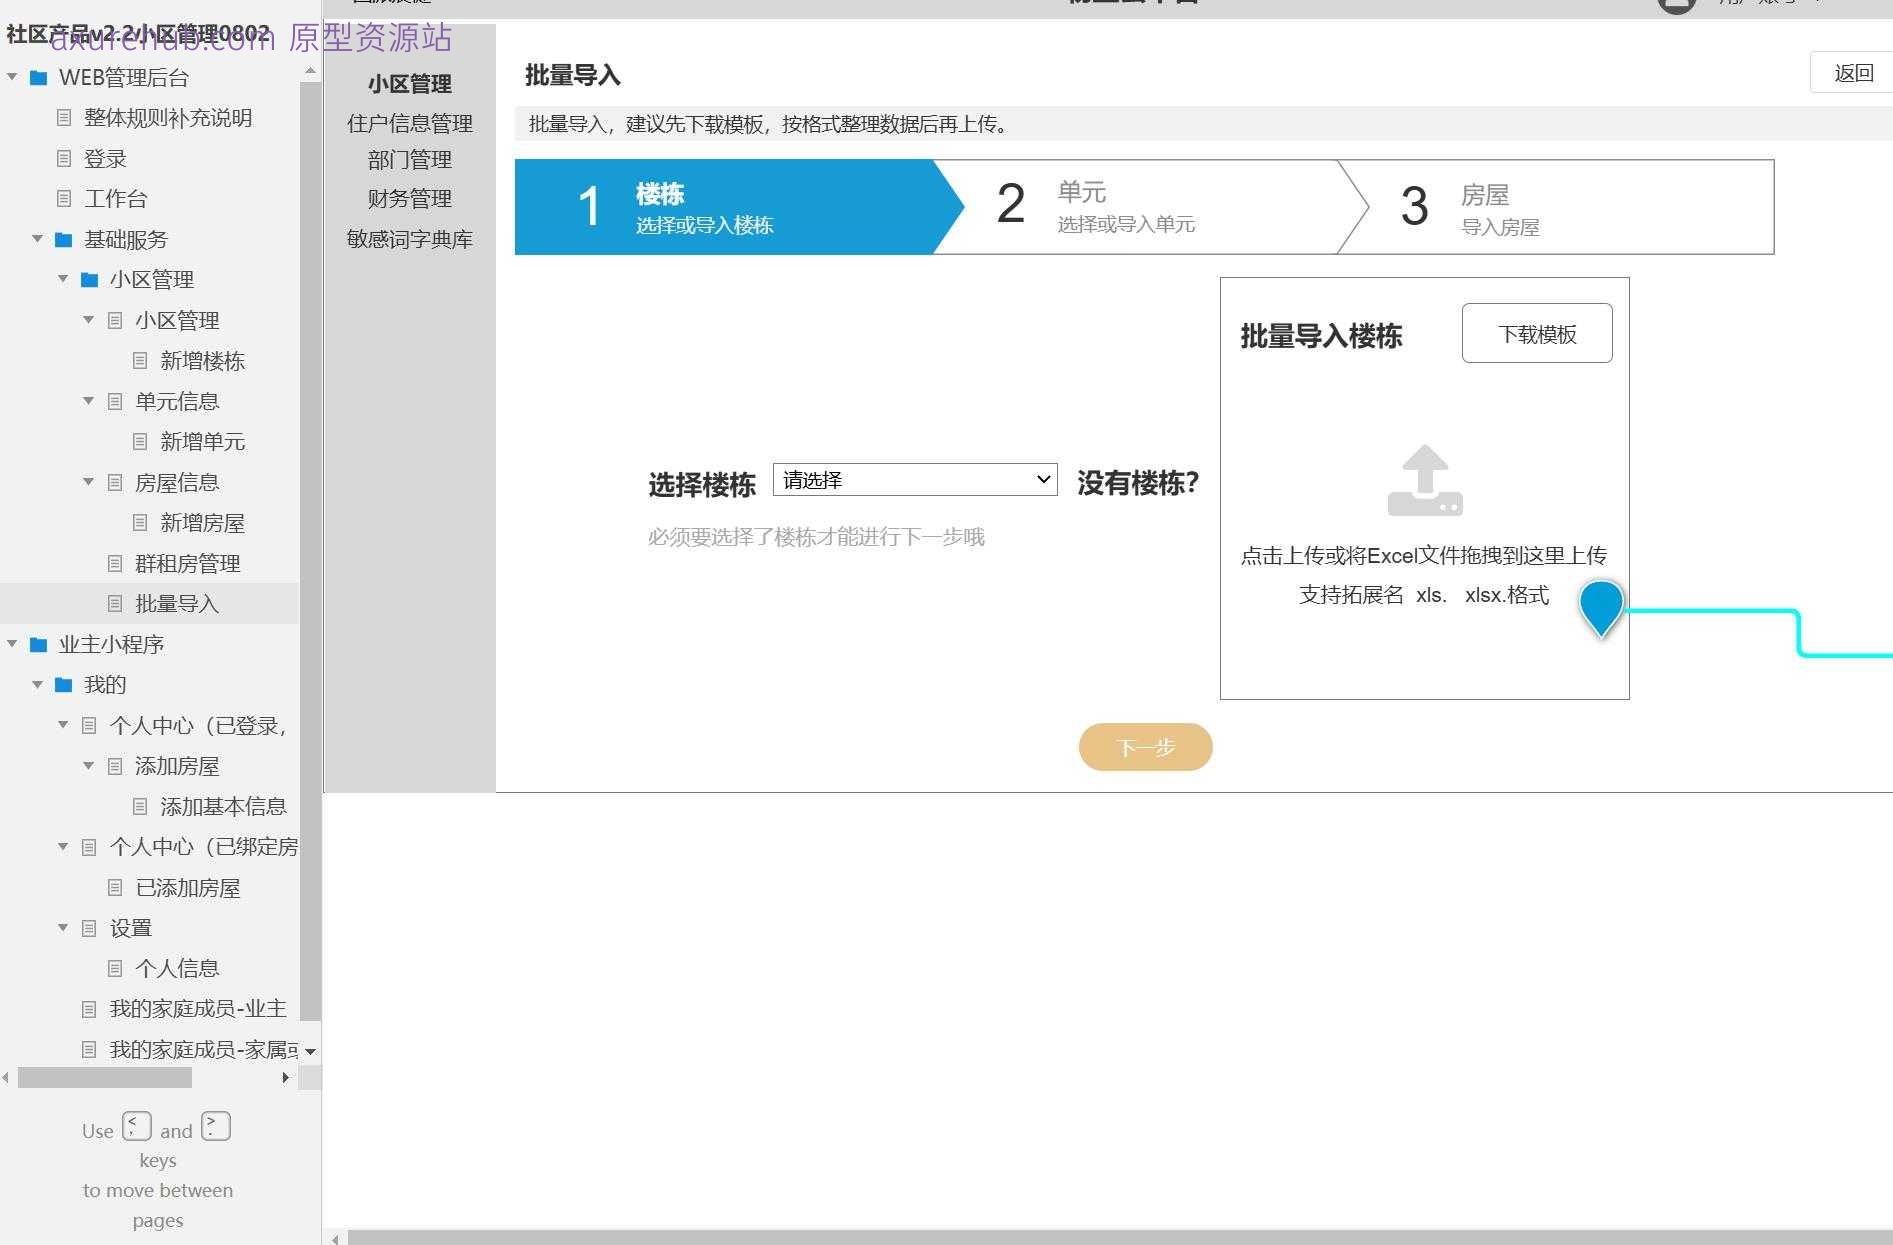Click the folder icon beside 基础服务

63,239
